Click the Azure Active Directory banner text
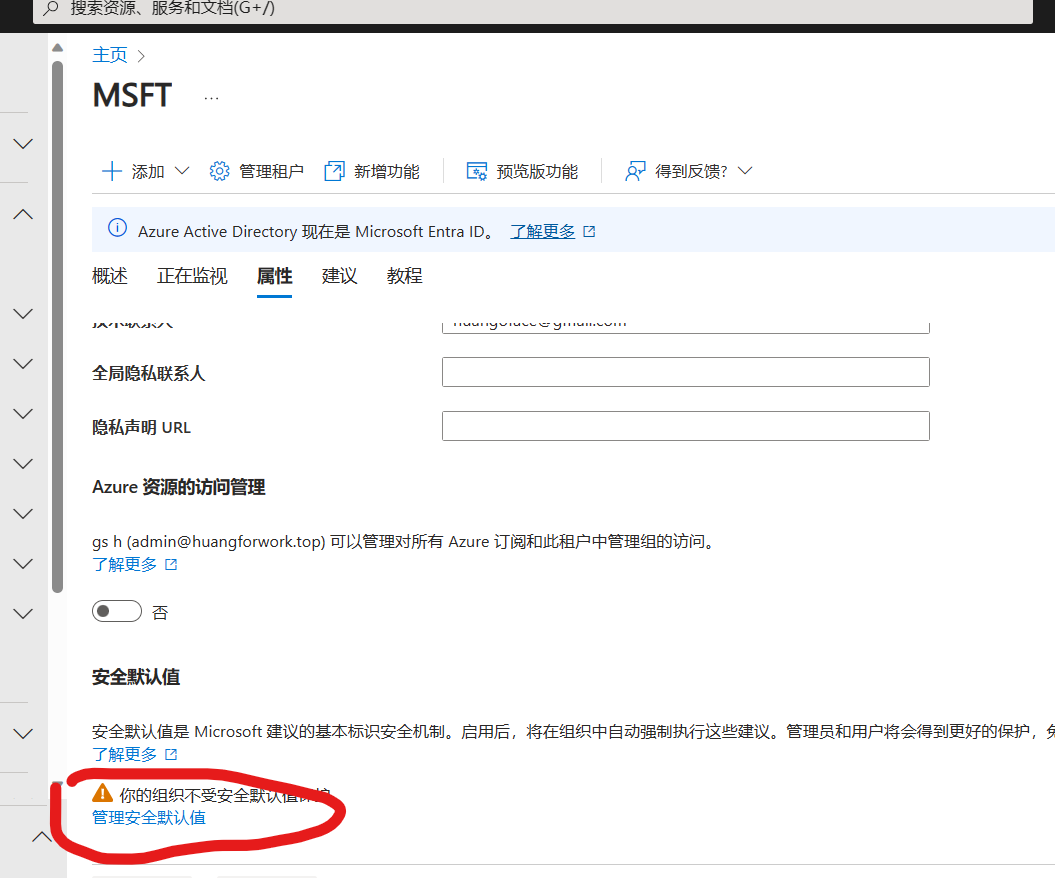1055x878 pixels. point(318,231)
